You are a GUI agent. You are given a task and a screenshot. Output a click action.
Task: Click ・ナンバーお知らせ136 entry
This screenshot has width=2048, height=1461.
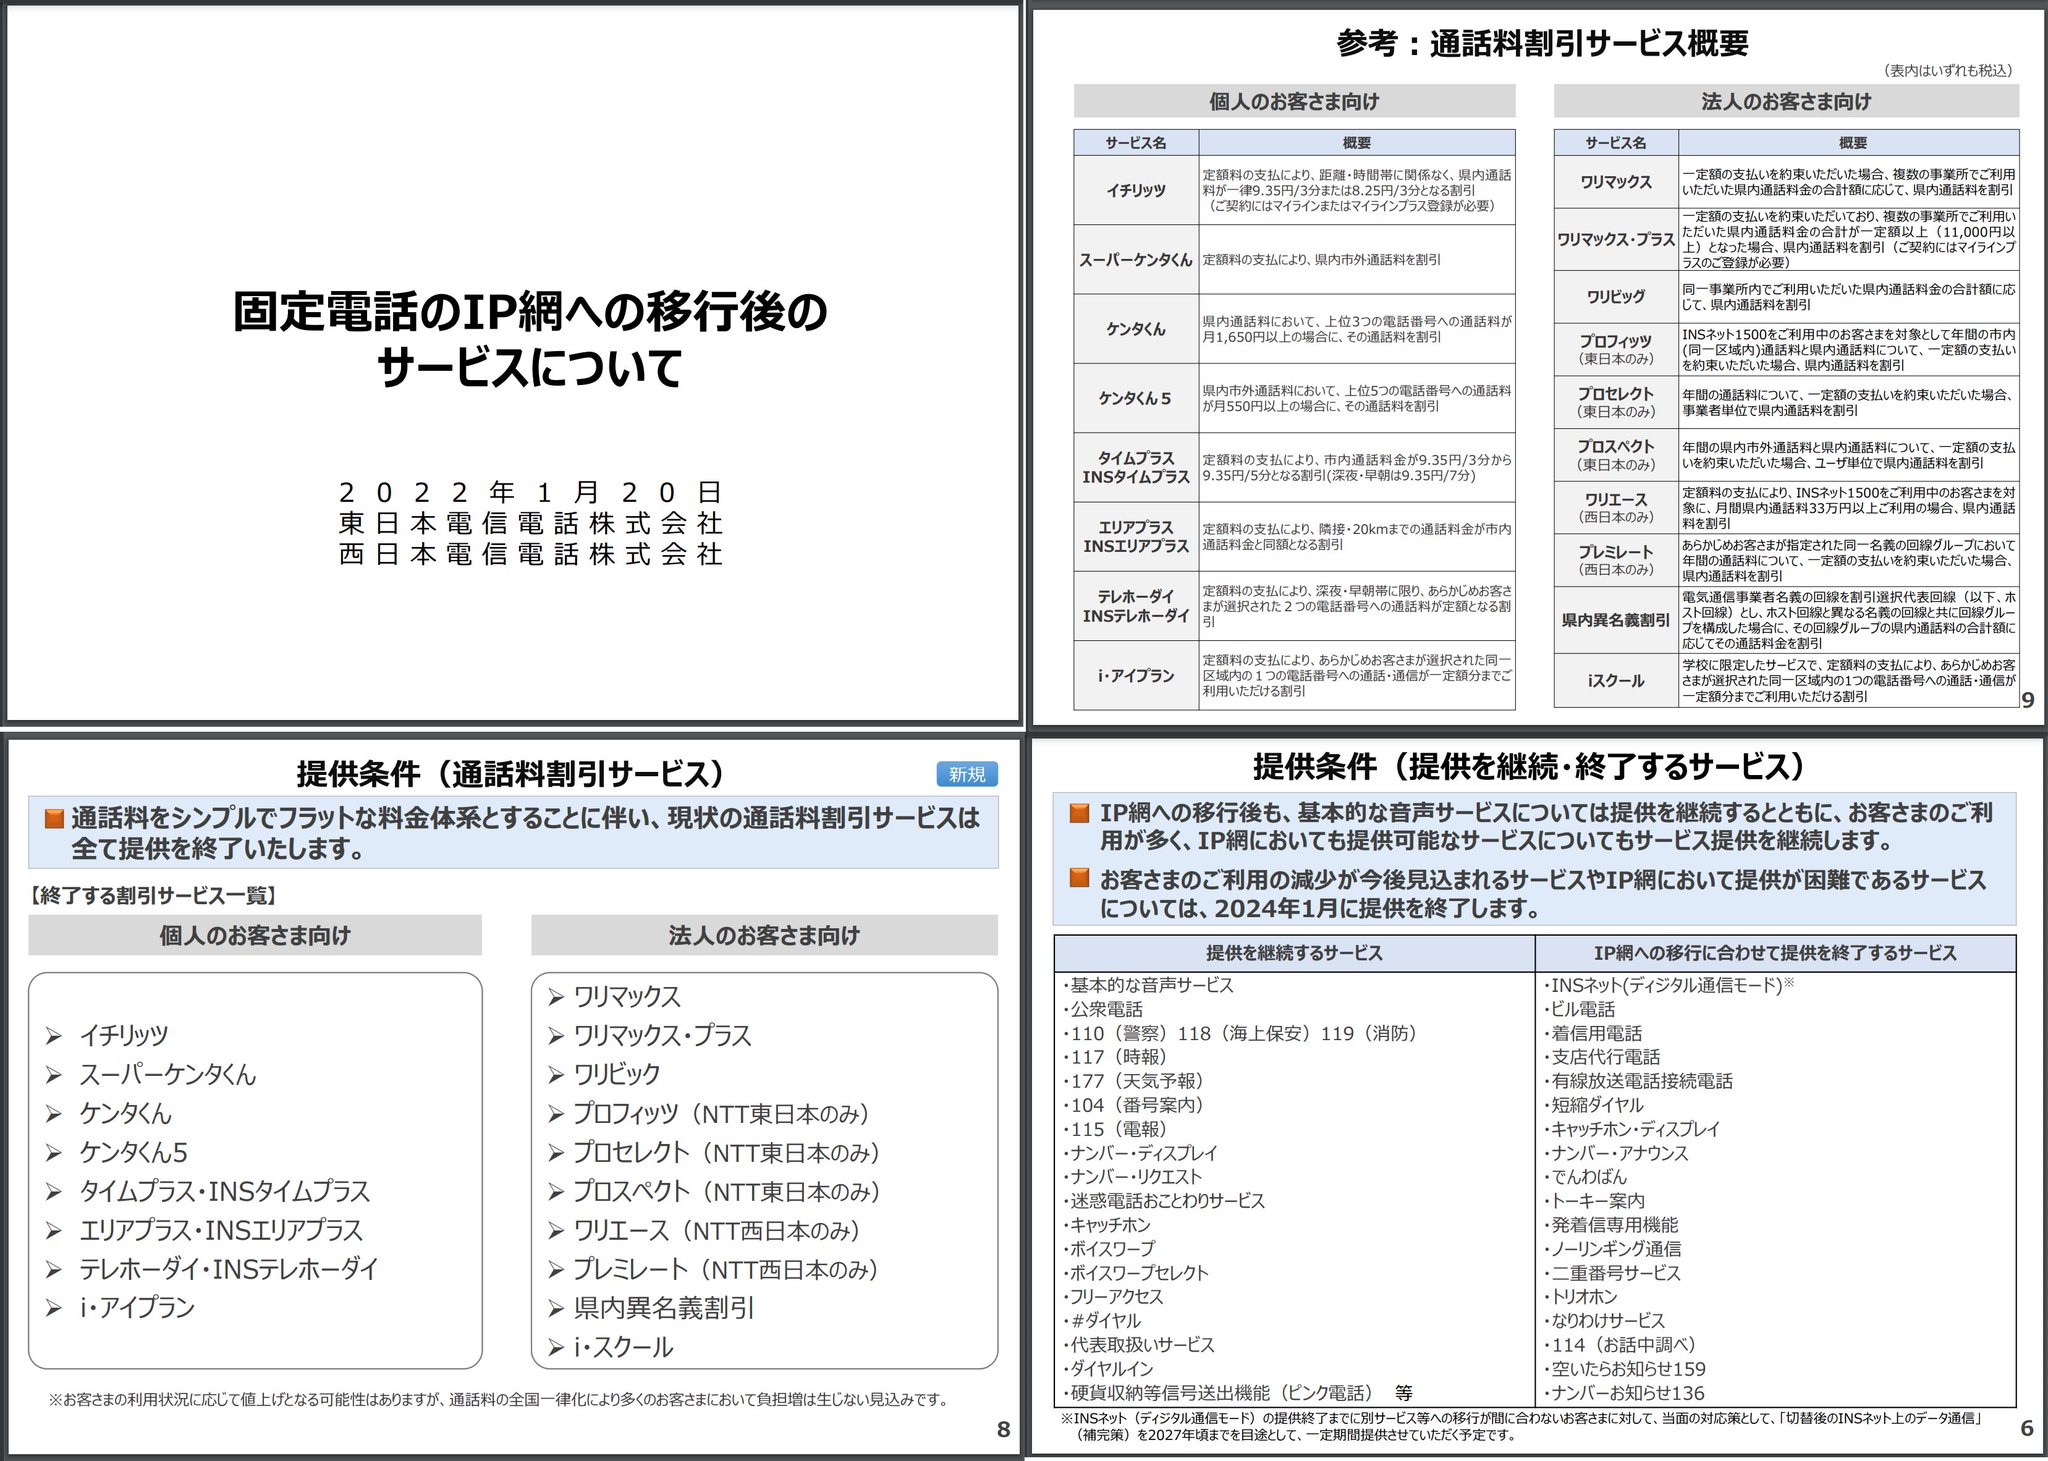point(1623,1392)
